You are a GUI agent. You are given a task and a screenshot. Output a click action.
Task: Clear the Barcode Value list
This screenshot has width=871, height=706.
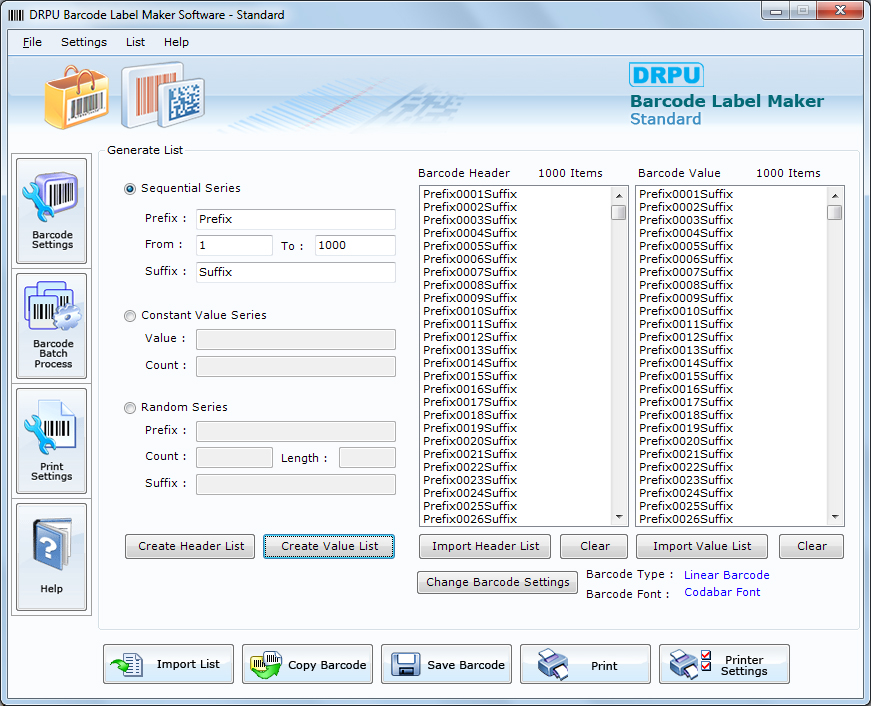(x=812, y=547)
